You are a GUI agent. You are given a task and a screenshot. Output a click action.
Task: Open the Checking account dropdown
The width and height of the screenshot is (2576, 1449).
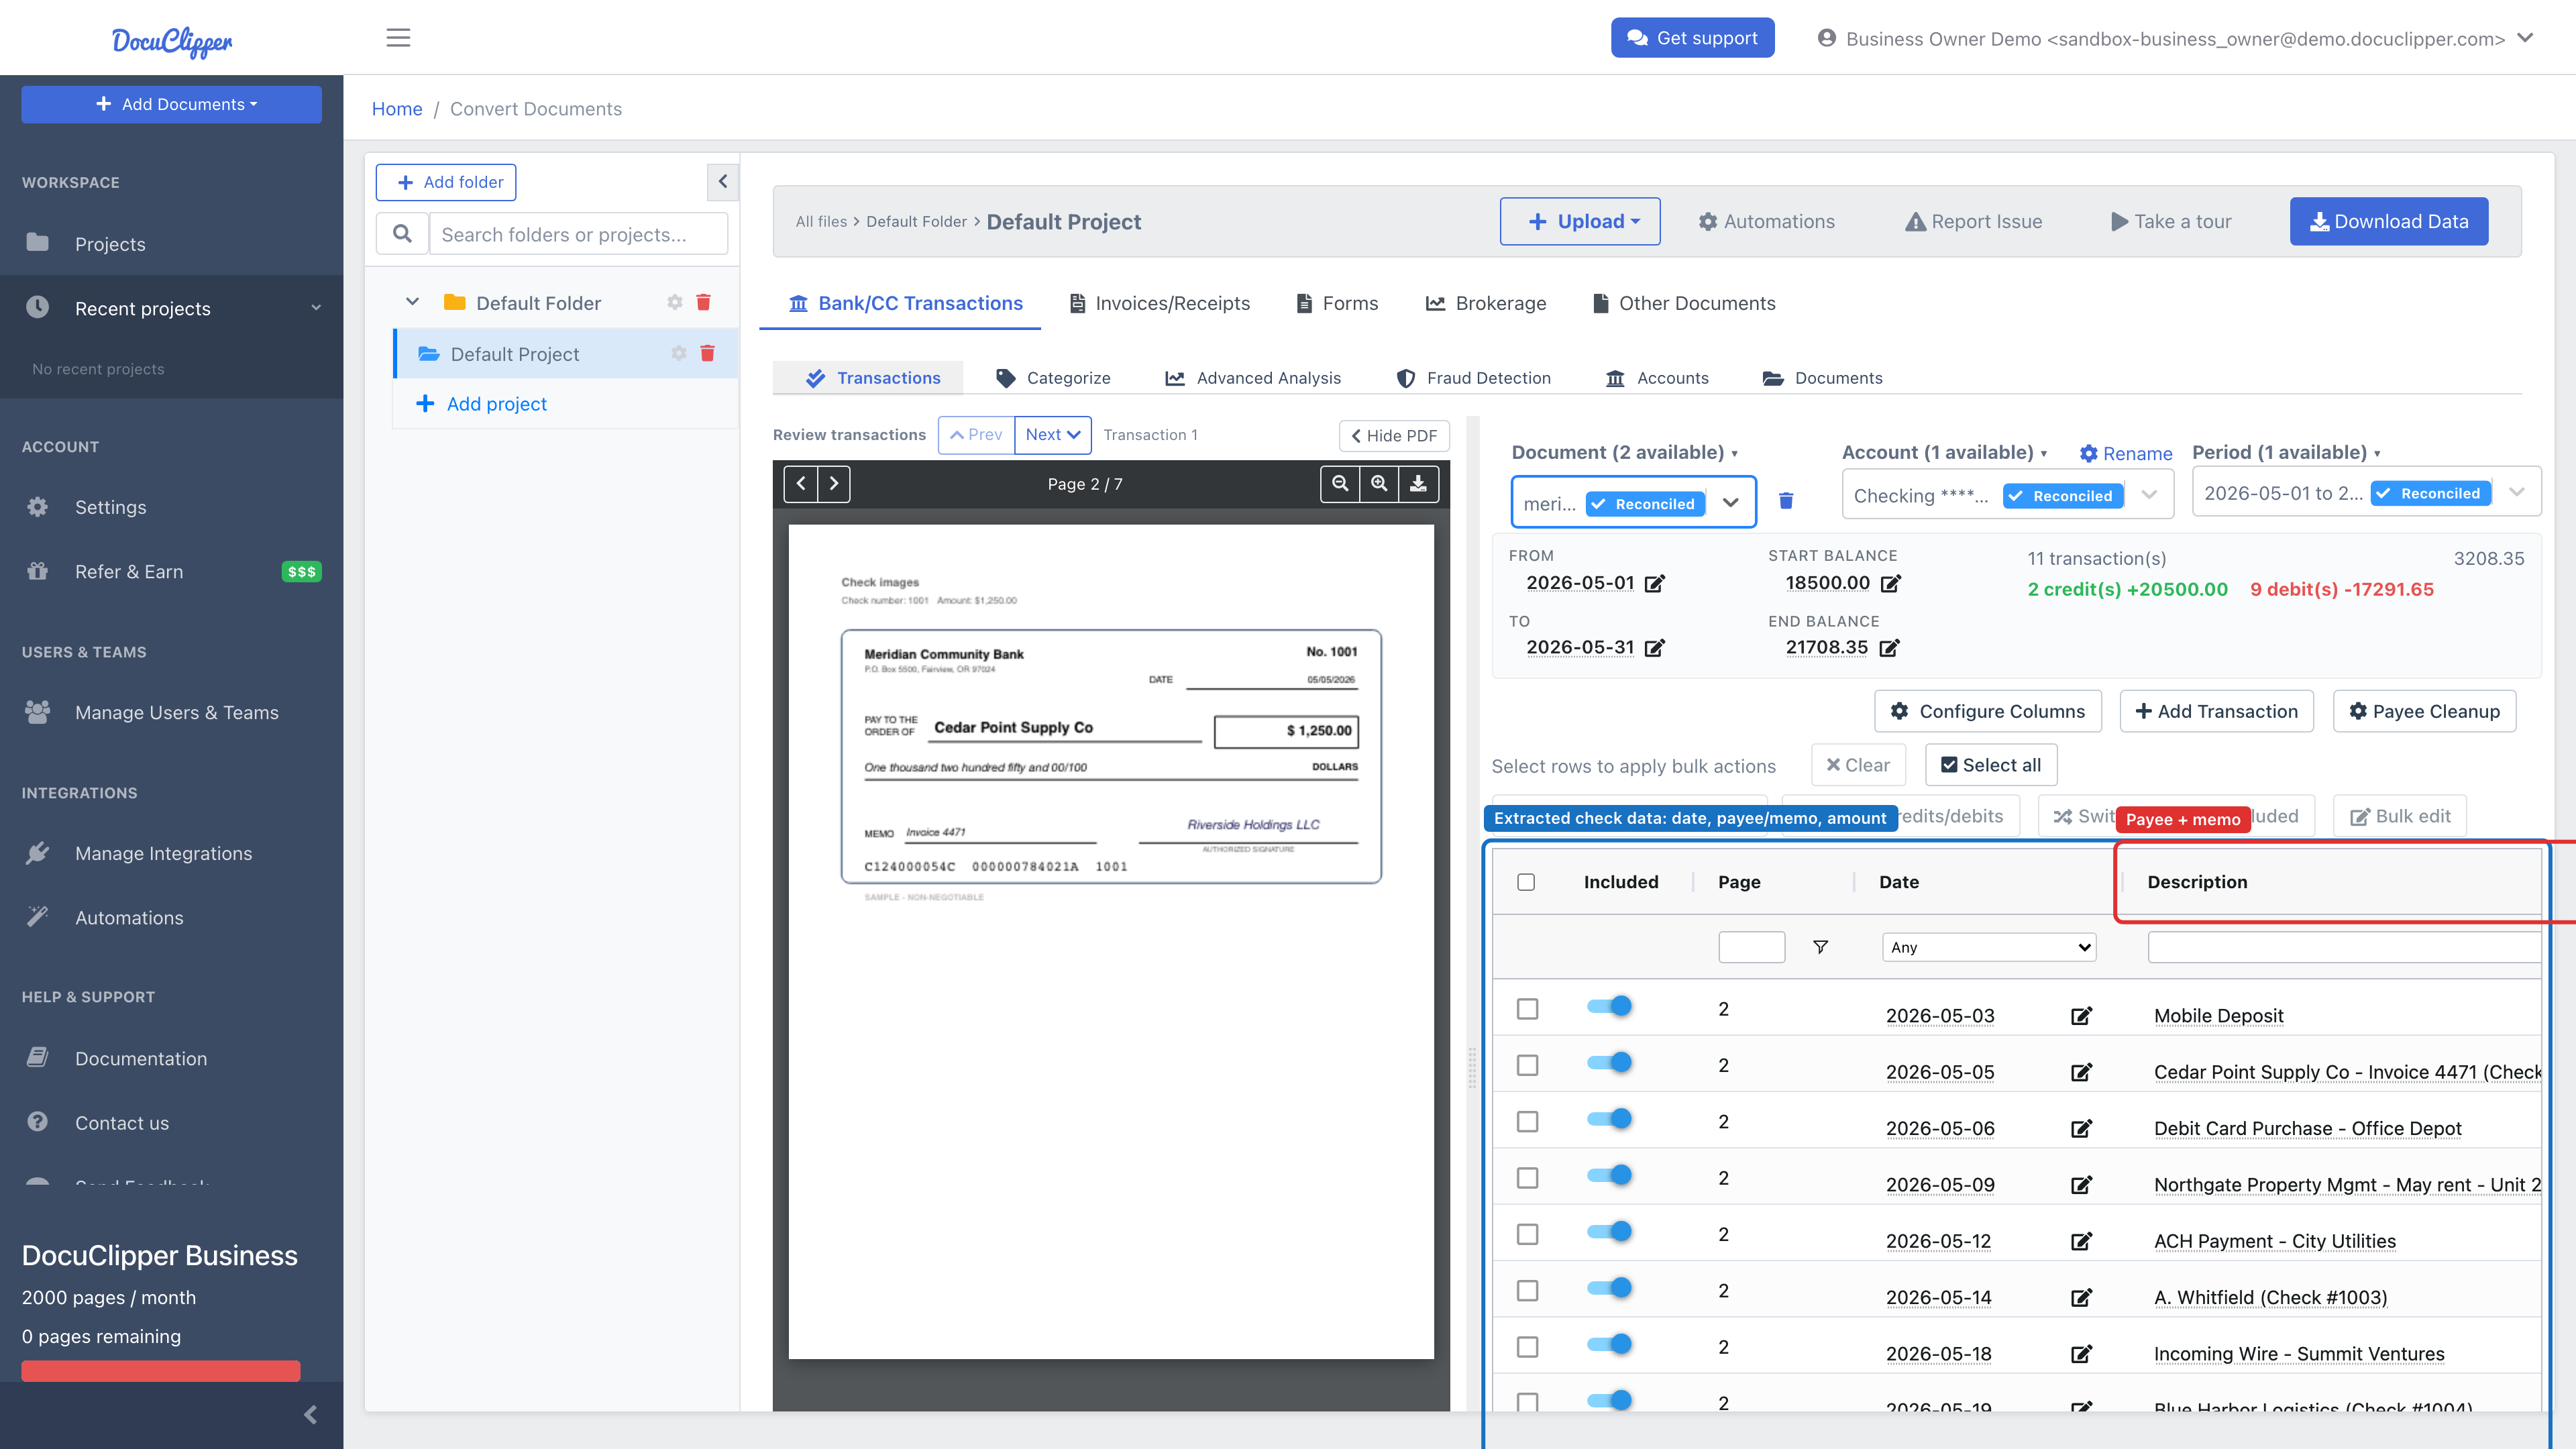pos(2008,495)
